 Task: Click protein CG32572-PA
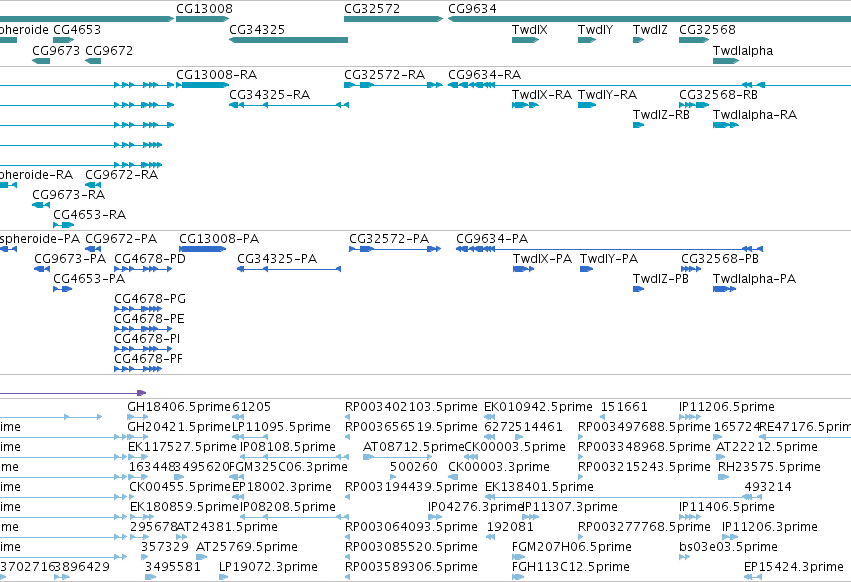(395, 249)
